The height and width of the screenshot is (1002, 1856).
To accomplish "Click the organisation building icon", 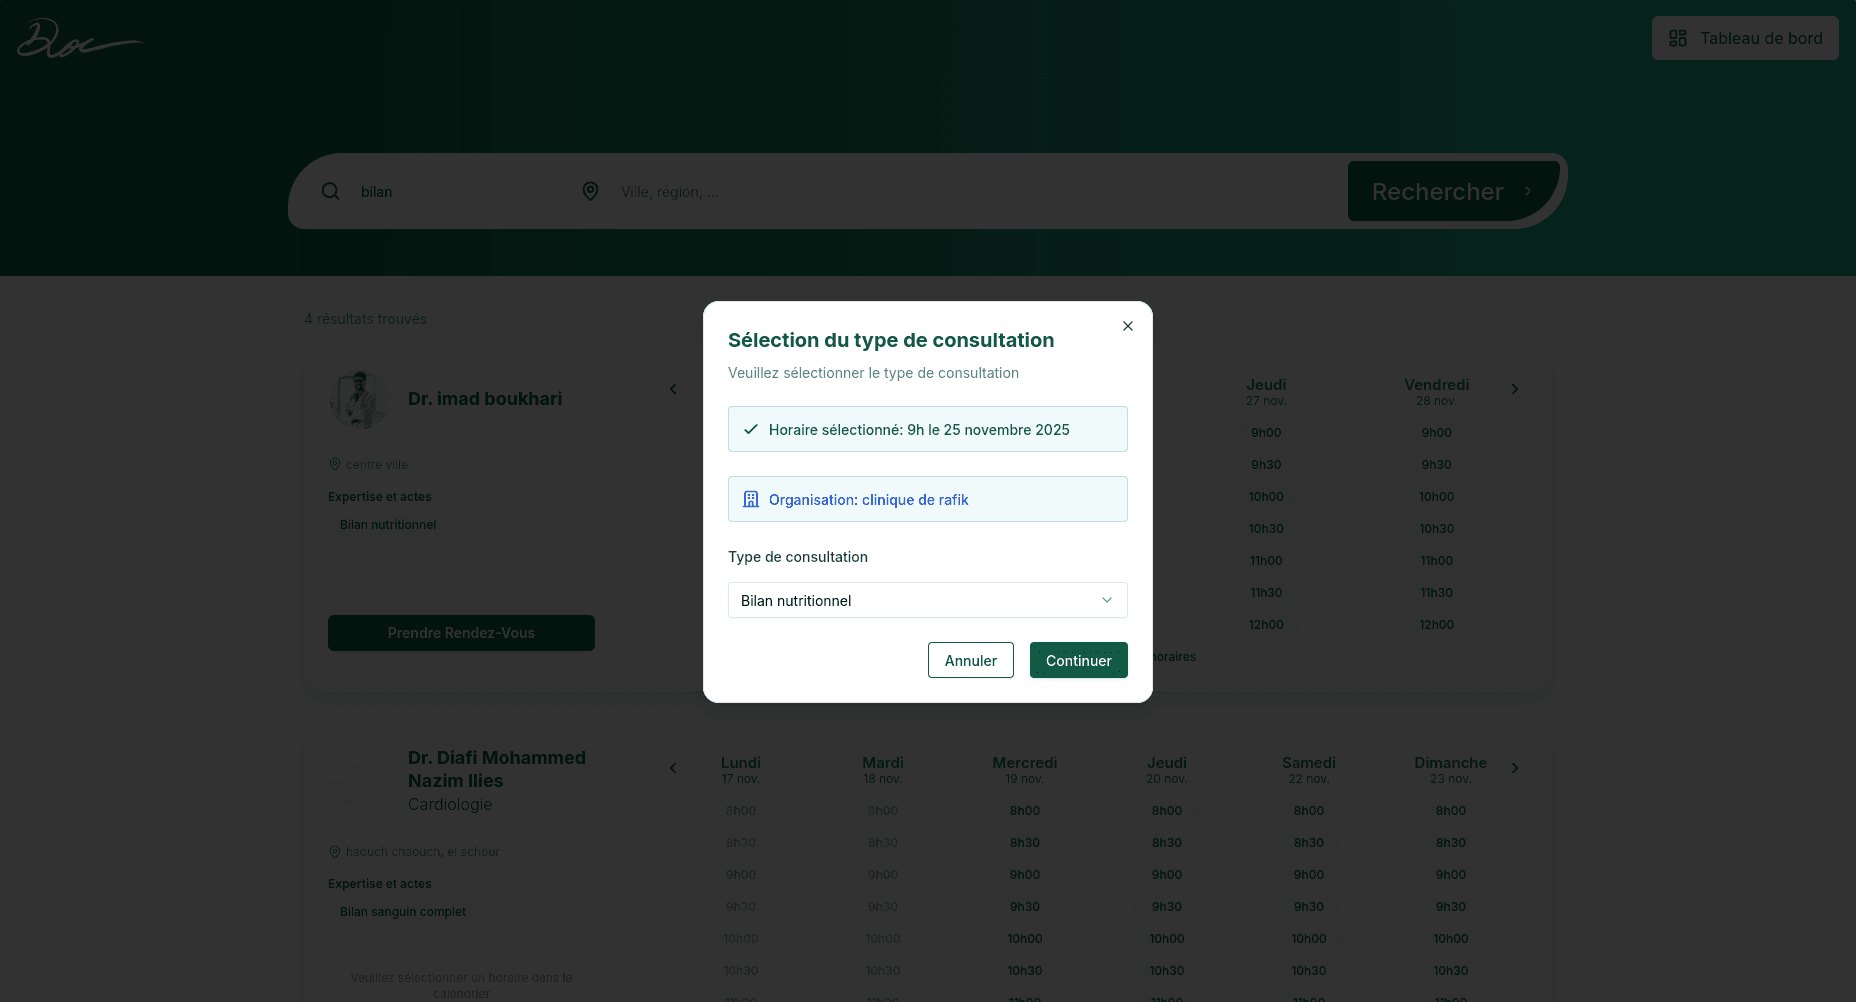I will 751,499.
